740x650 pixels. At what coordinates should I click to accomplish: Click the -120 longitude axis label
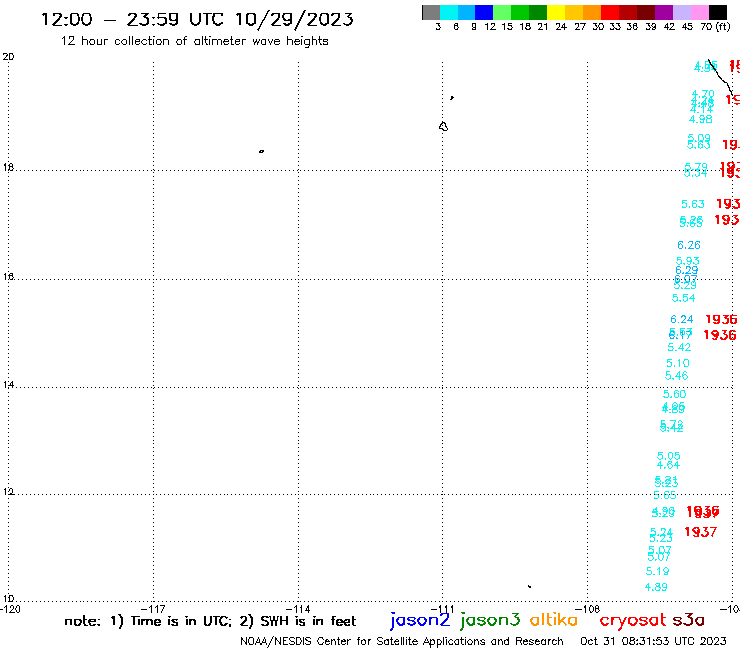10,609
